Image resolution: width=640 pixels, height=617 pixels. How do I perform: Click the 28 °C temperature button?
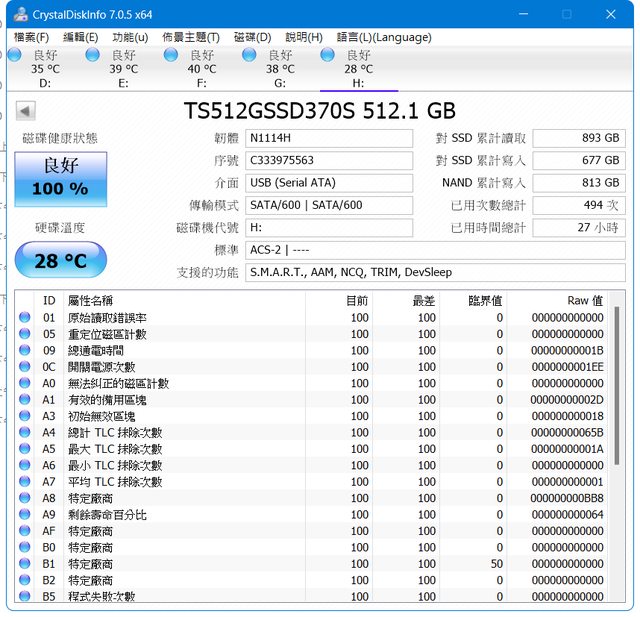[61, 260]
